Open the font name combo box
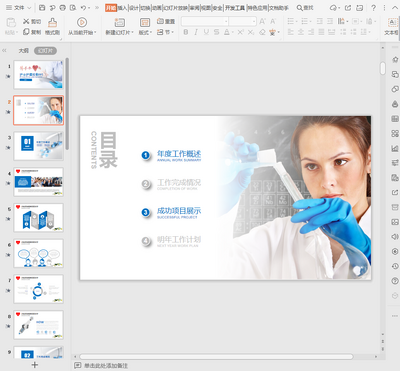 [205, 21]
